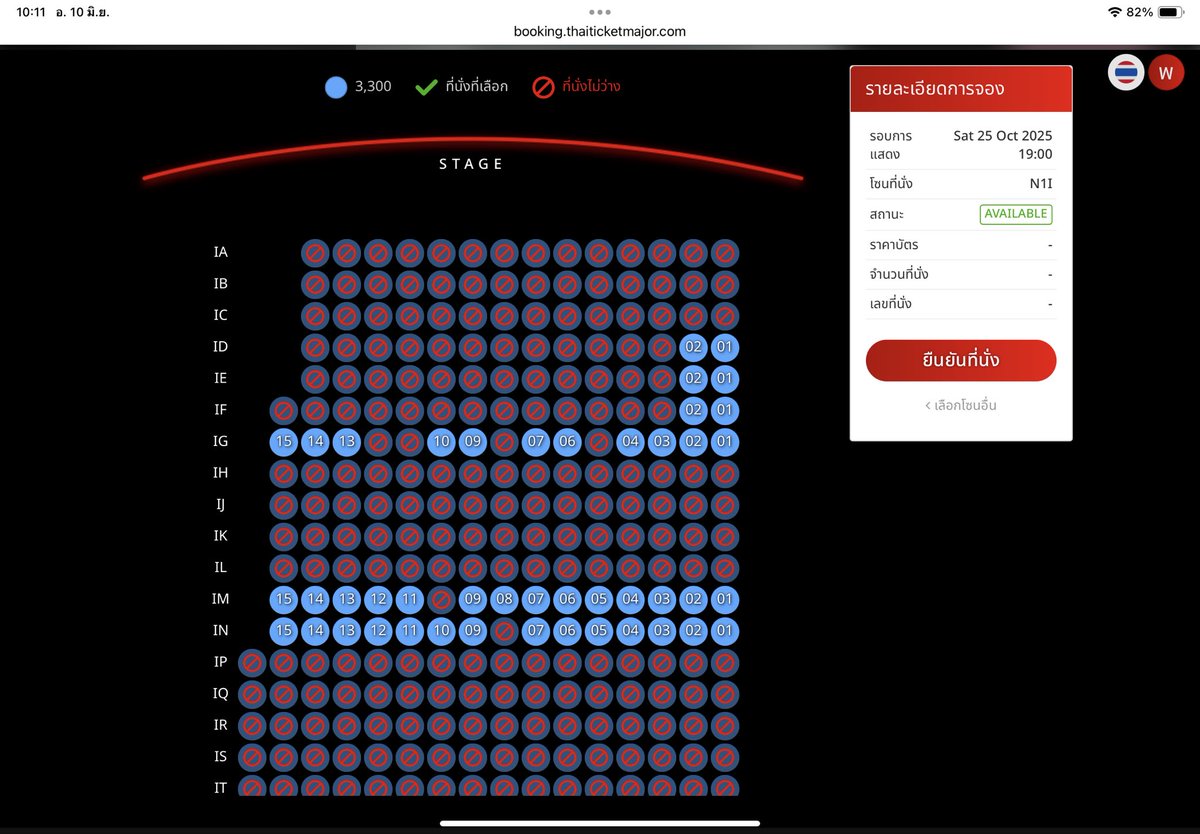The image size is (1200, 834).
Task: Select seat 14 in row IG
Action: pyautogui.click(x=315, y=442)
